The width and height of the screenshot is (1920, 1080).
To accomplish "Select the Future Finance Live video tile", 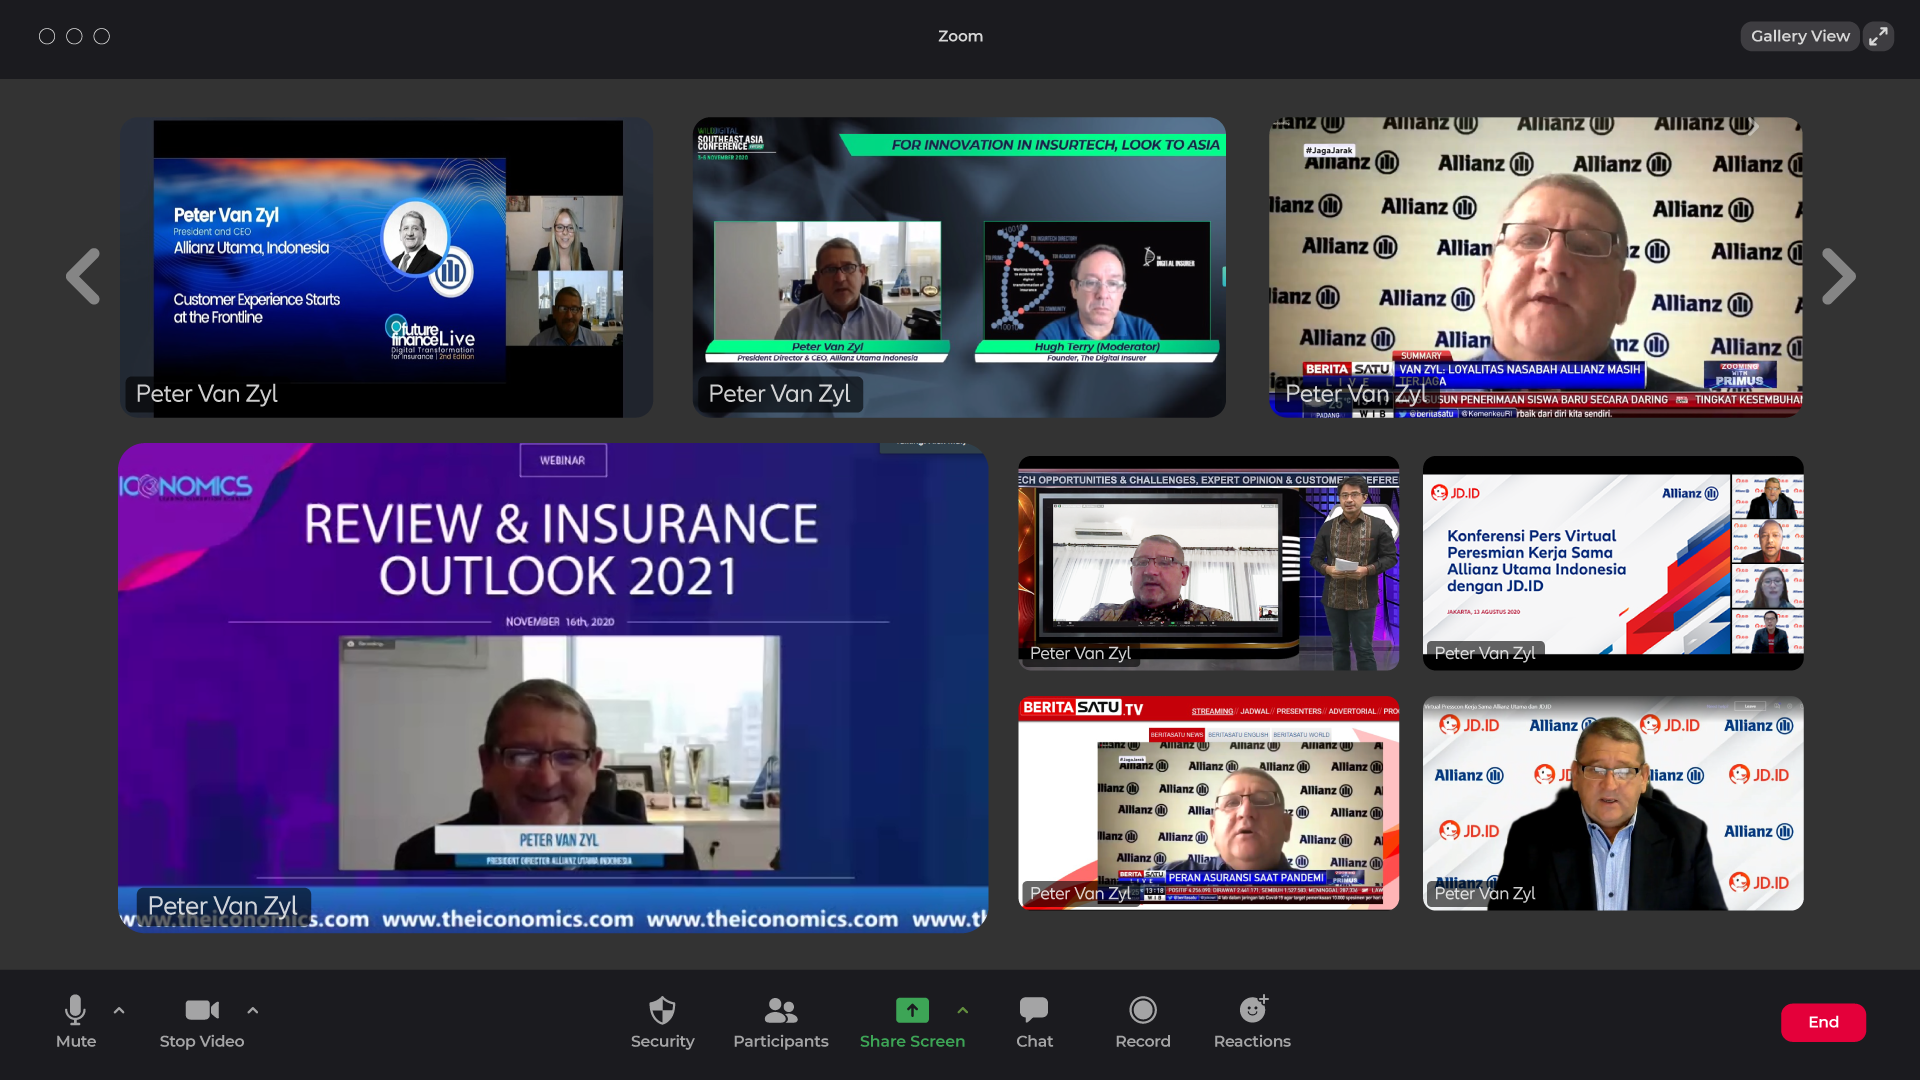I will tap(386, 267).
